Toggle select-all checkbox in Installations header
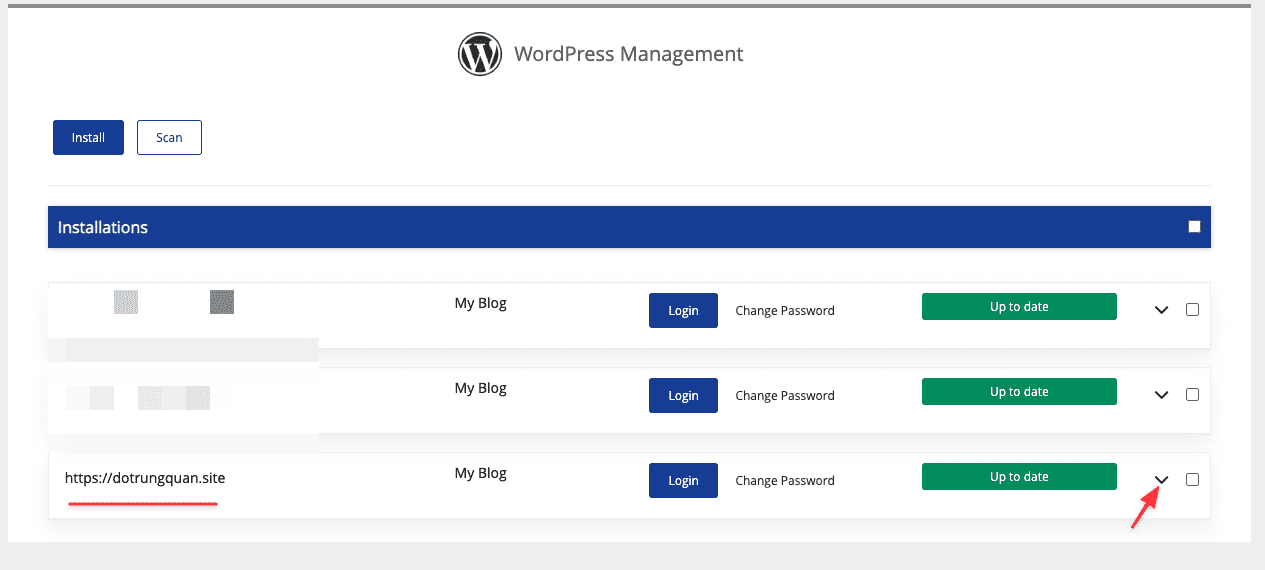This screenshot has height=570, width=1265. (x=1194, y=227)
